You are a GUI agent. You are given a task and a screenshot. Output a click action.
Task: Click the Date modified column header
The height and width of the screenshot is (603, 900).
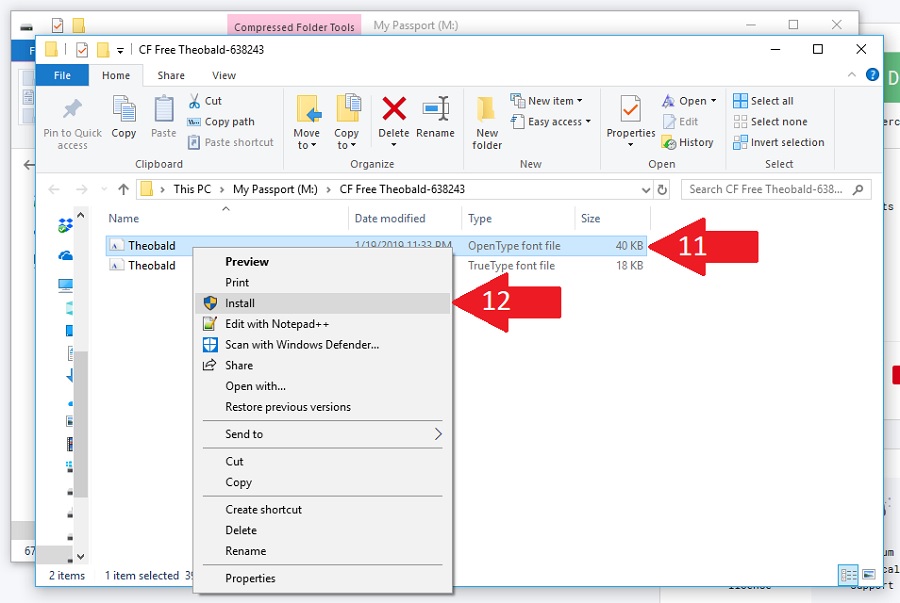click(390, 218)
